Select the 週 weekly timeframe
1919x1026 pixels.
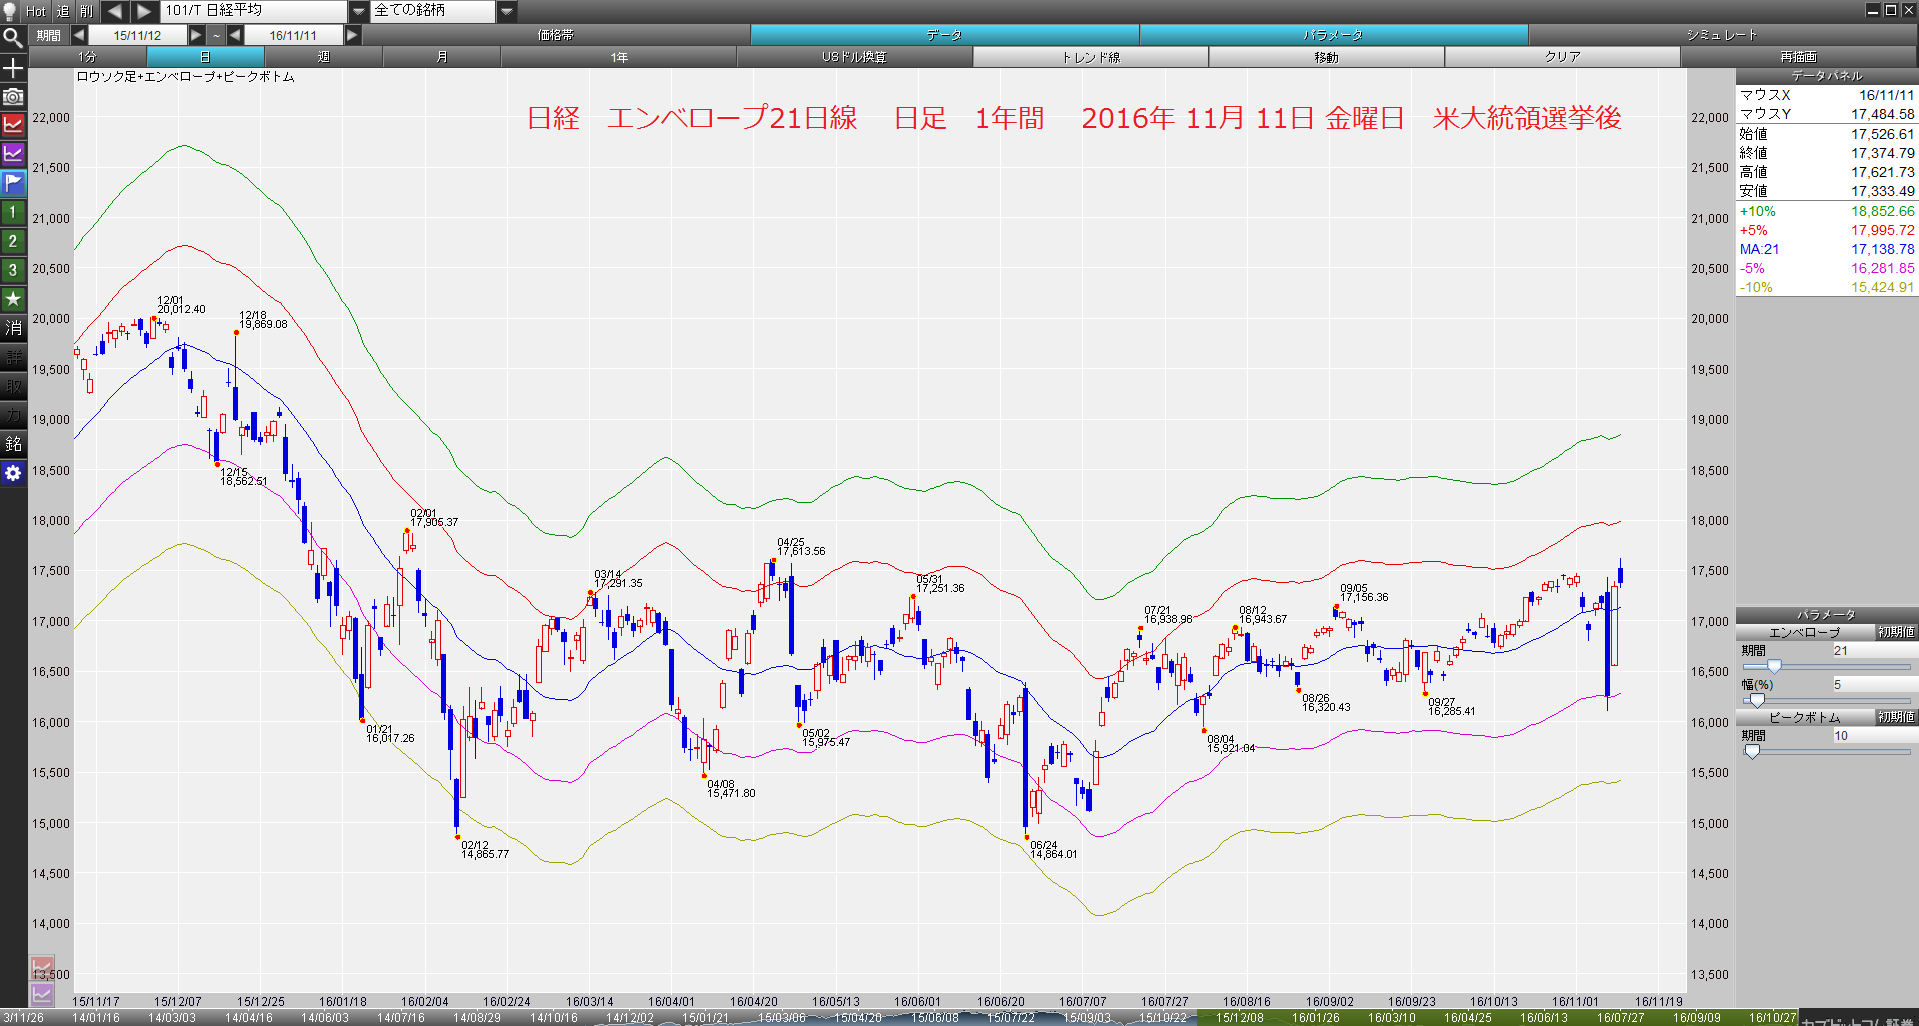[323, 57]
